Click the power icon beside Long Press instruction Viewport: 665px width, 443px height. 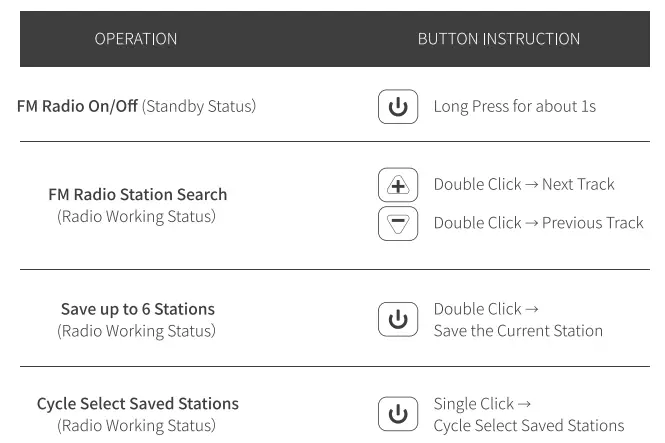tap(397, 107)
